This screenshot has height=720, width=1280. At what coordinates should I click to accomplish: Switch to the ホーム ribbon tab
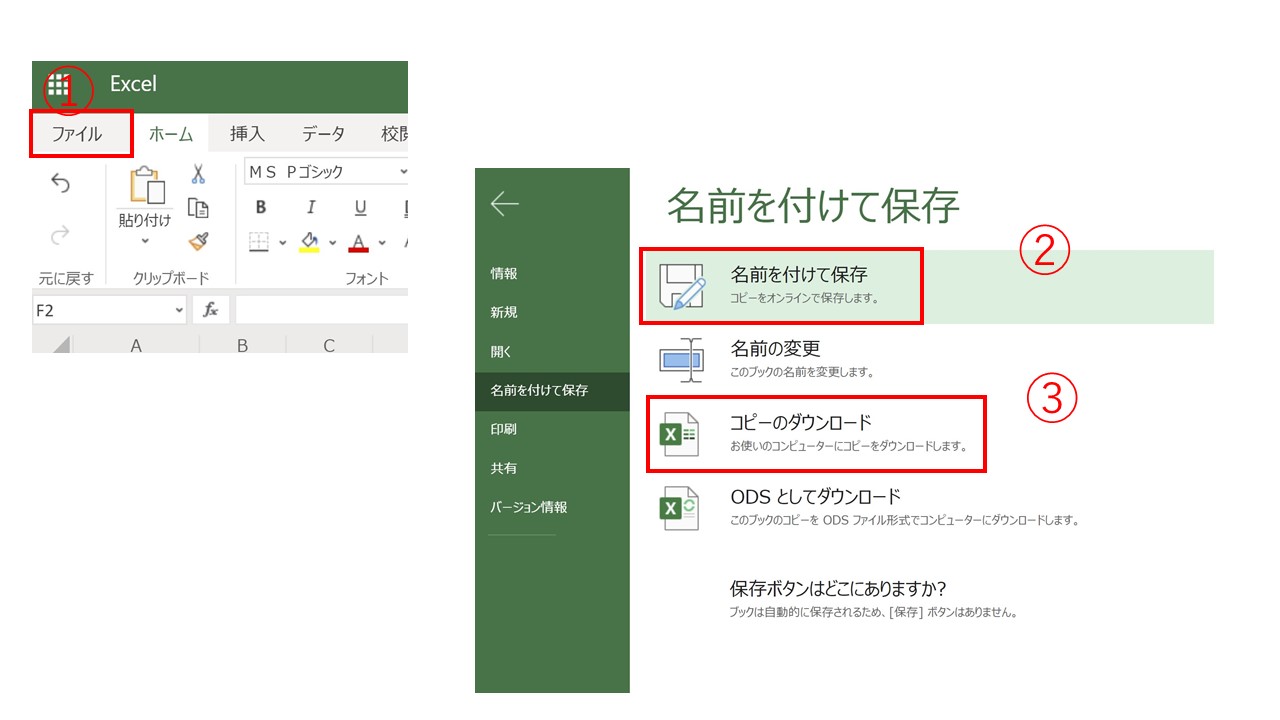tap(171, 134)
